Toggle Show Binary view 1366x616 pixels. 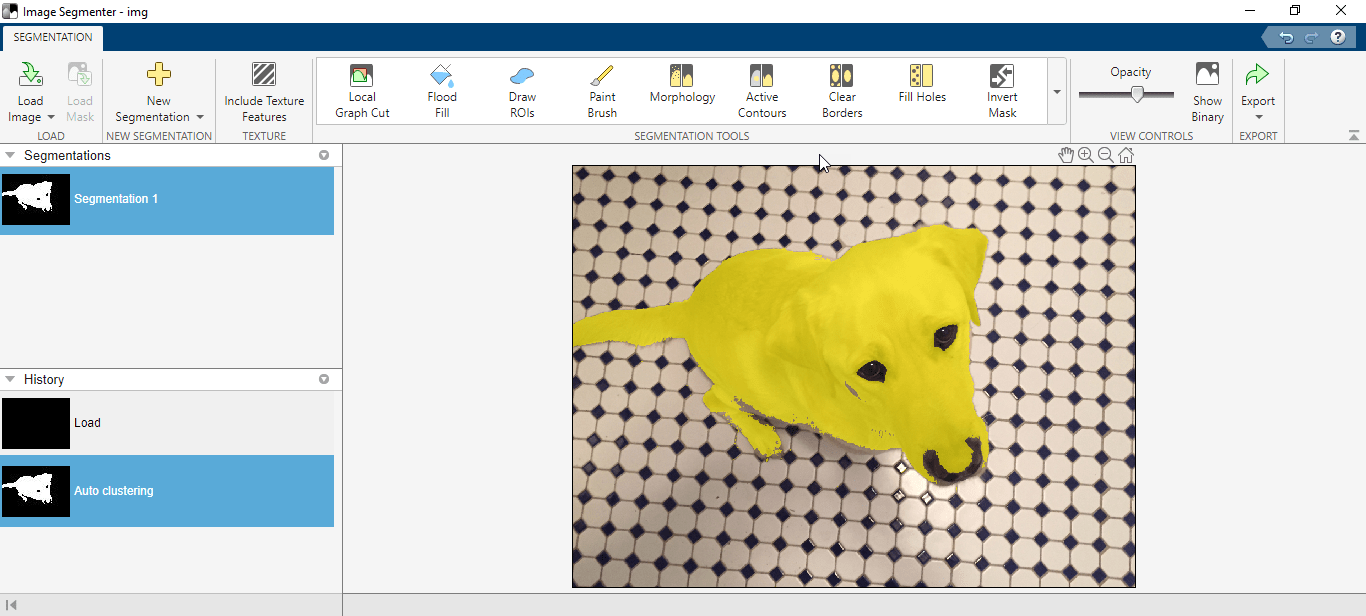[x=1207, y=91]
